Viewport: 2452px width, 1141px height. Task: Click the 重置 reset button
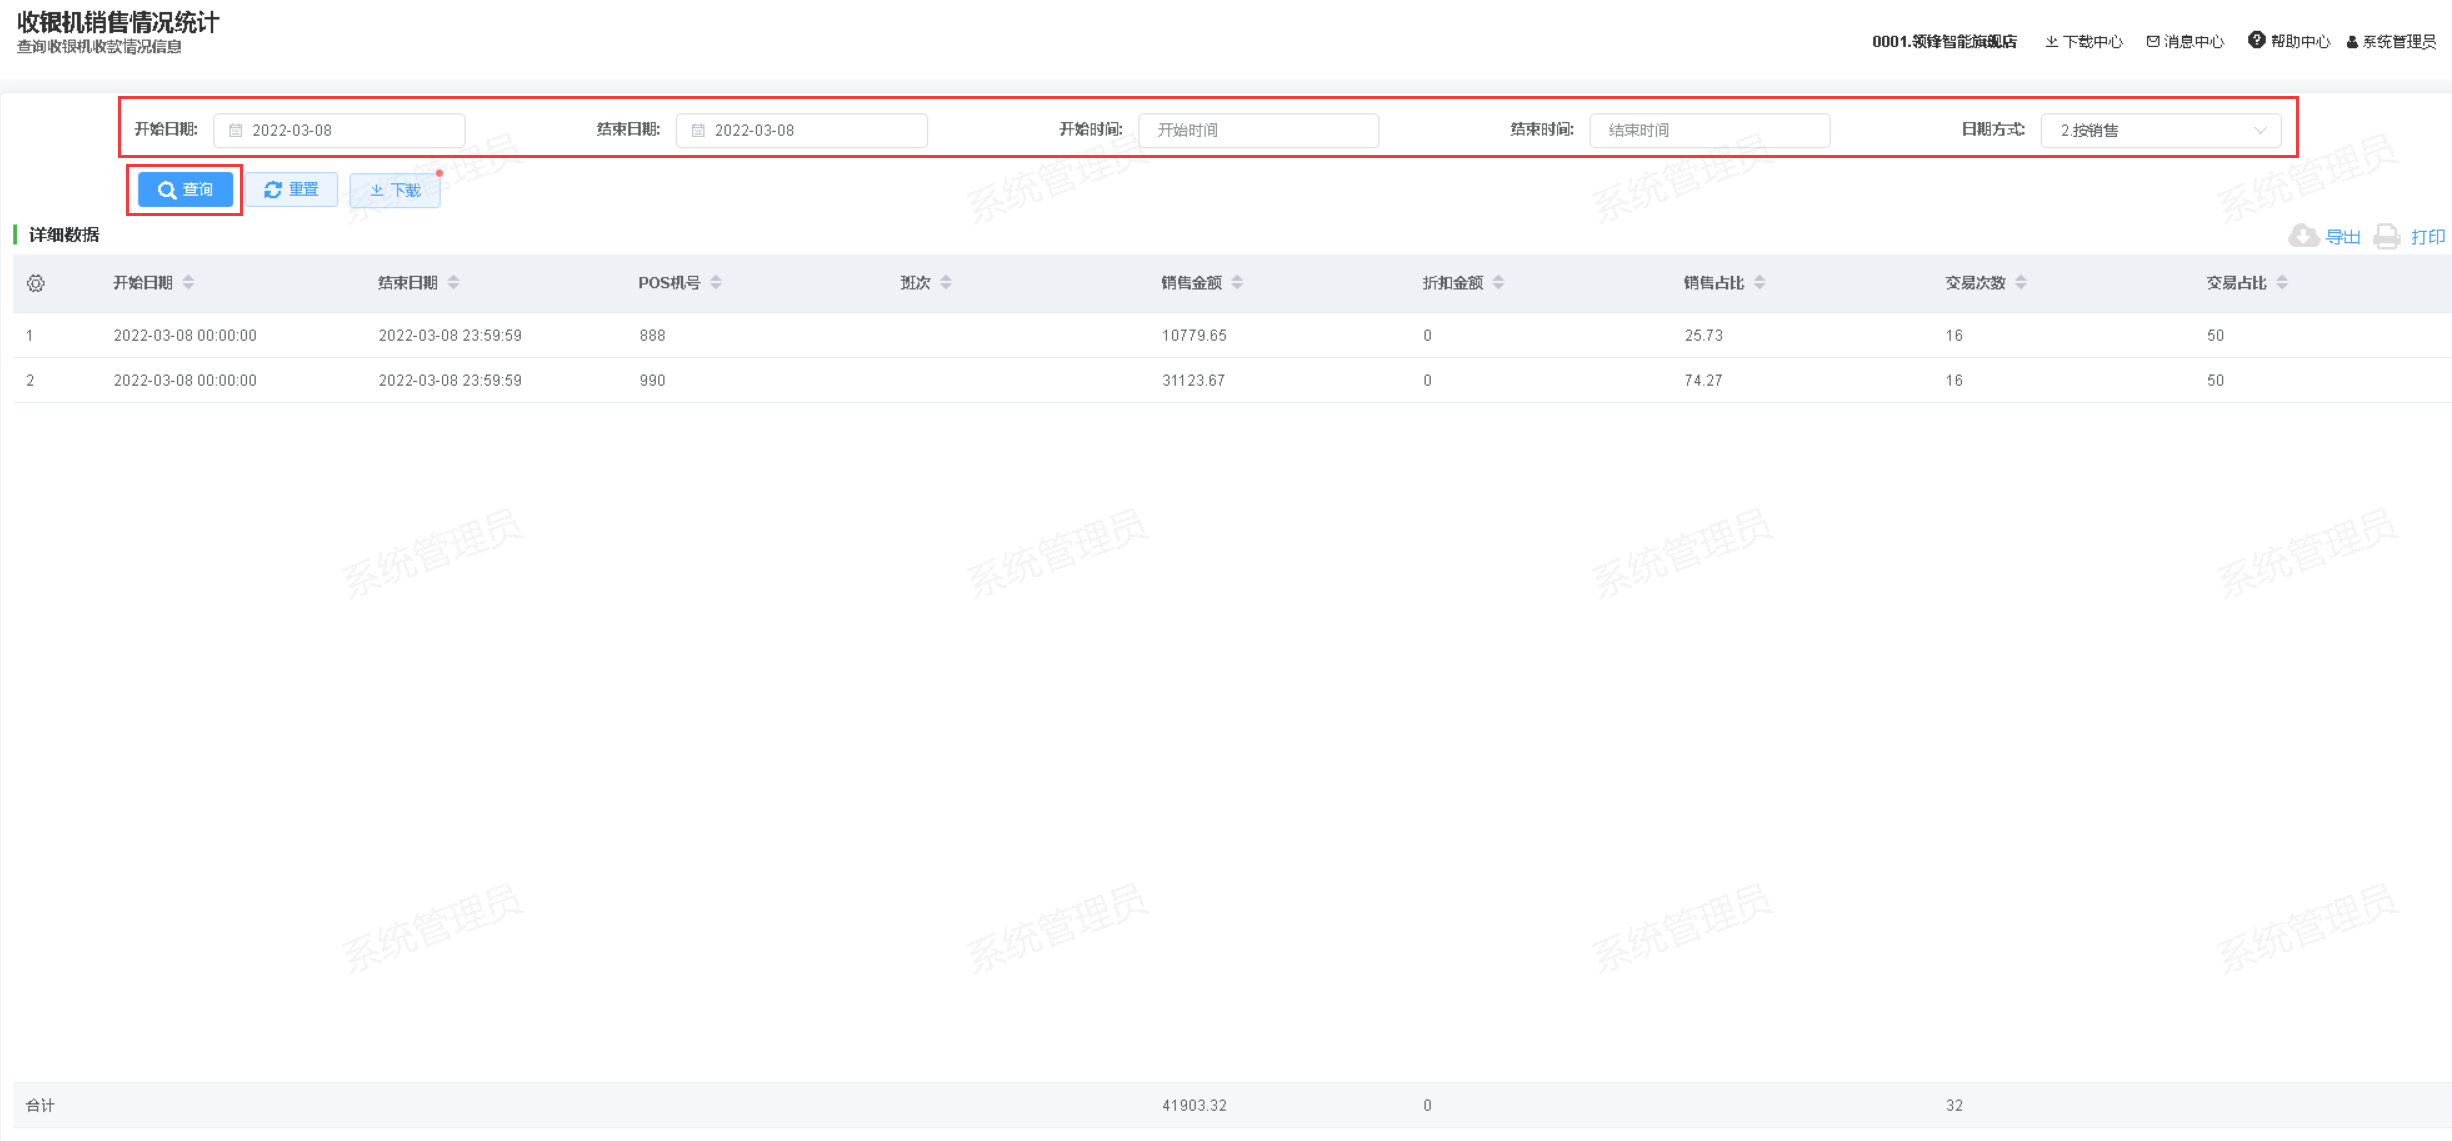291,190
